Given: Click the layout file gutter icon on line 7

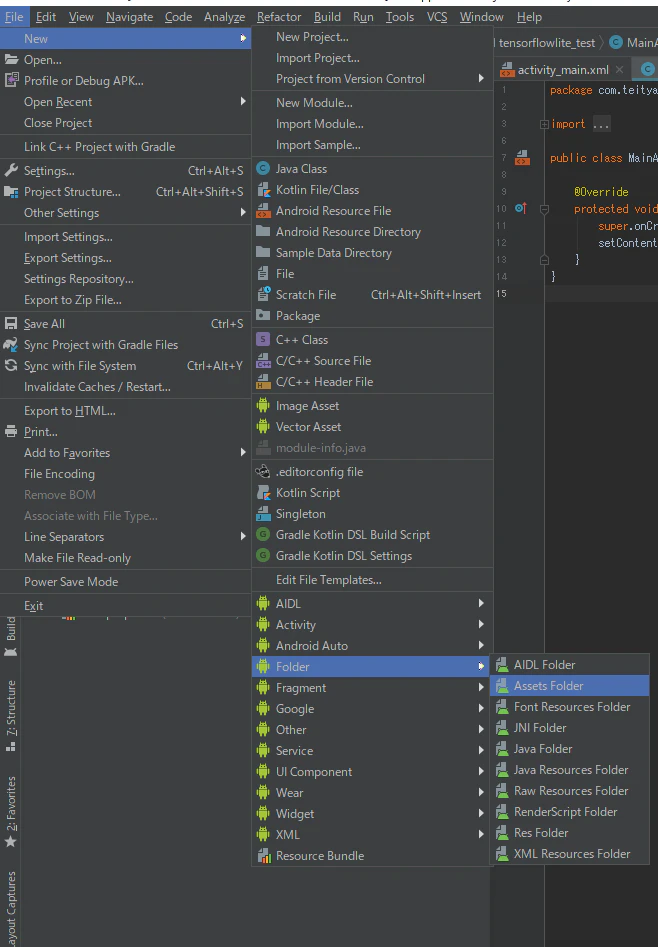Looking at the screenshot, I should click(522, 158).
